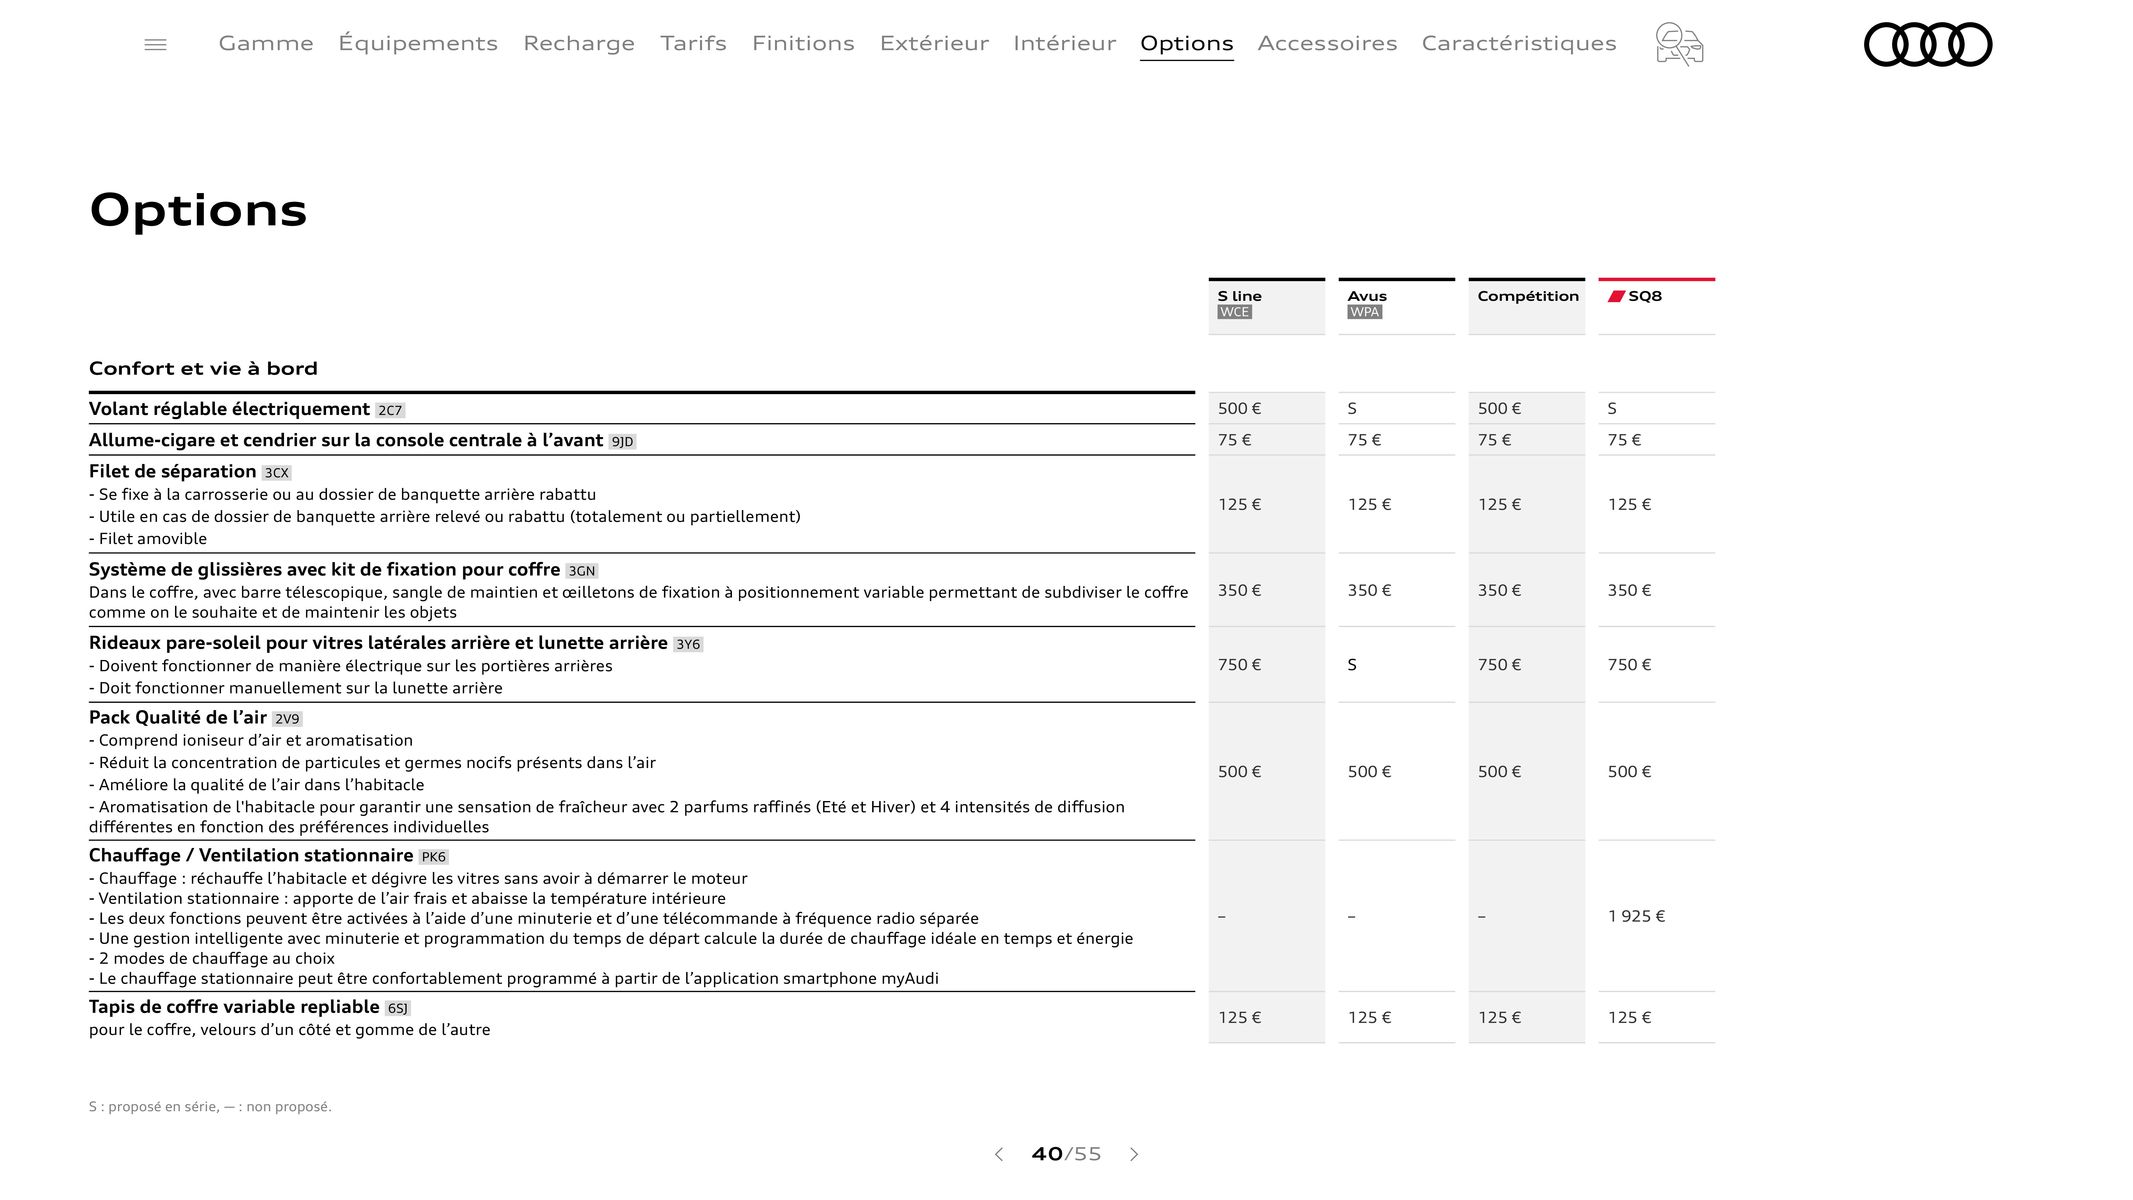Click the WPA code badge
The width and height of the screenshot is (2133, 1200).
point(1364,312)
